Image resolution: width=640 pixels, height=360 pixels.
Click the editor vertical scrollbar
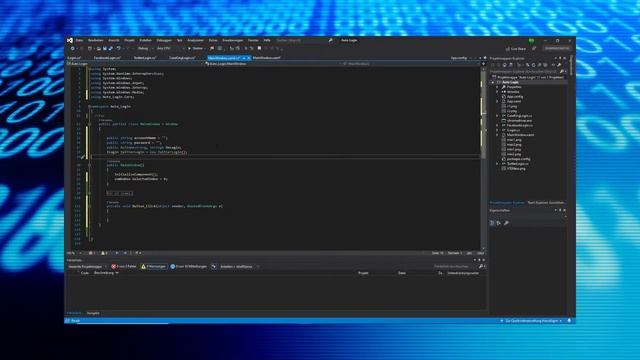point(484,157)
